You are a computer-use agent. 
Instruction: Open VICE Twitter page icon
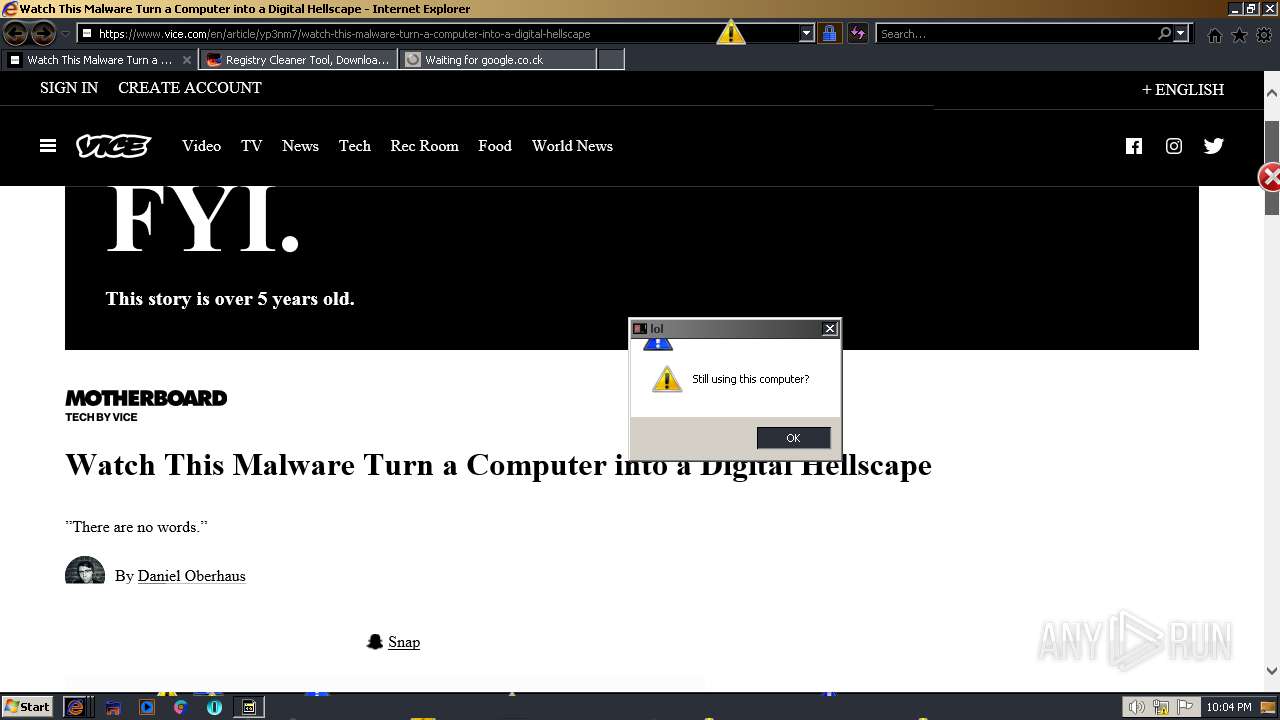[x=1214, y=146]
